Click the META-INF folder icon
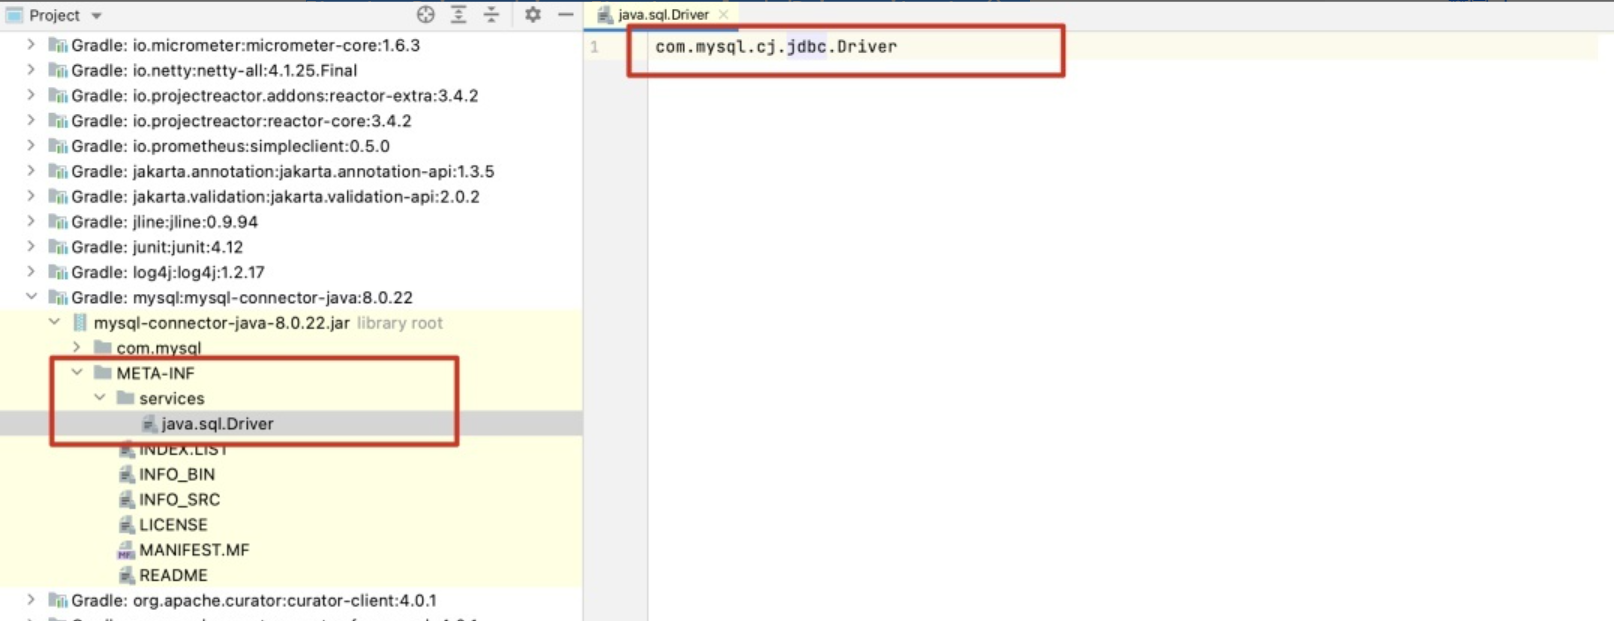Viewport: 1614px width, 621px height. [x=102, y=373]
